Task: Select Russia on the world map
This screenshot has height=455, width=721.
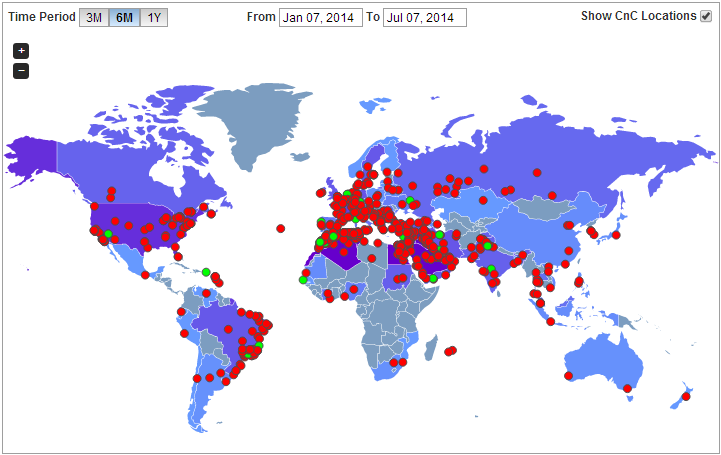Action: (560, 150)
